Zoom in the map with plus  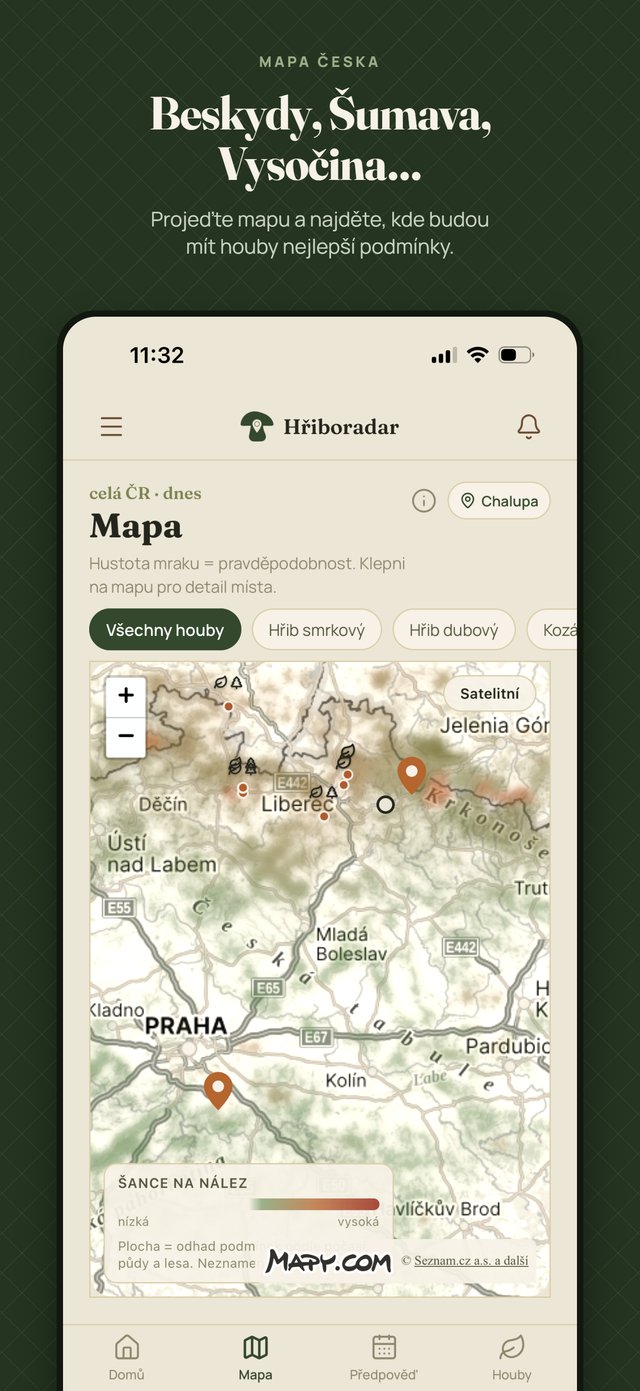click(126, 695)
